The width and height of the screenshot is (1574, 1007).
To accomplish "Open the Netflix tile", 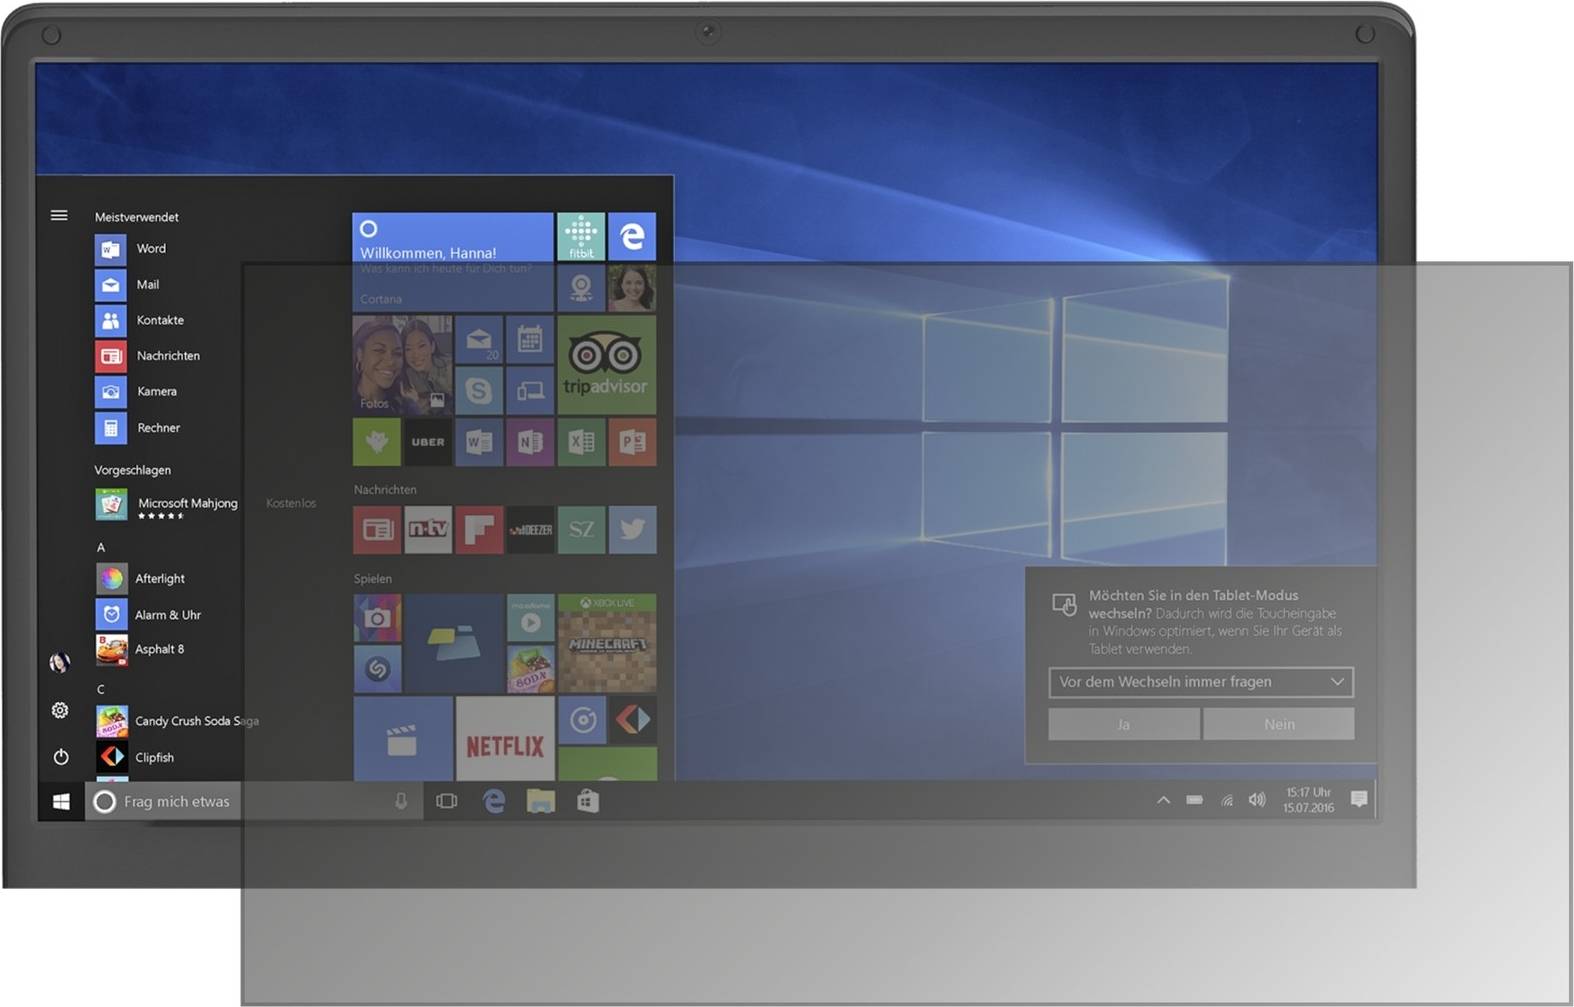I will tap(505, 739).
